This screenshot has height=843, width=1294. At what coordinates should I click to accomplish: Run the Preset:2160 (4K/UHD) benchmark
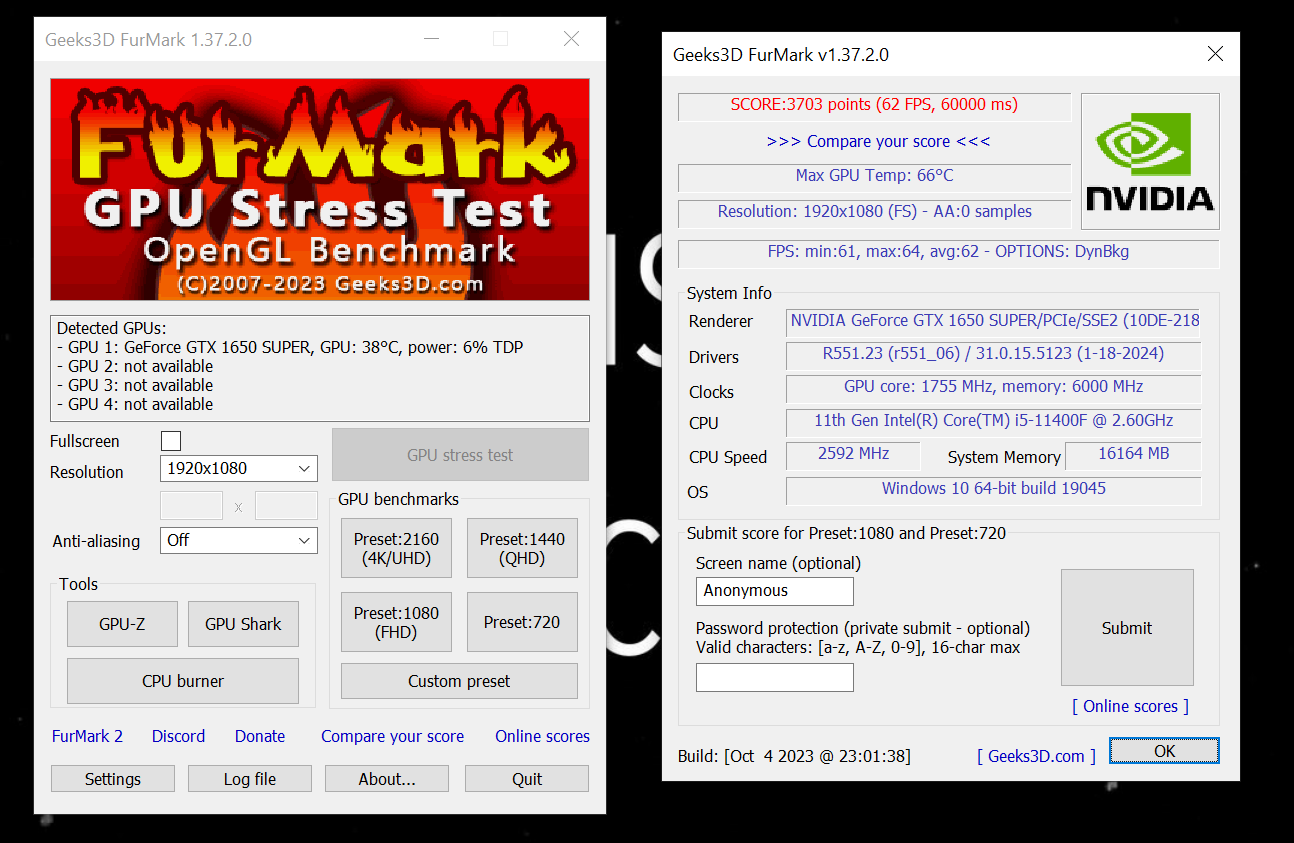coord(396,548)
